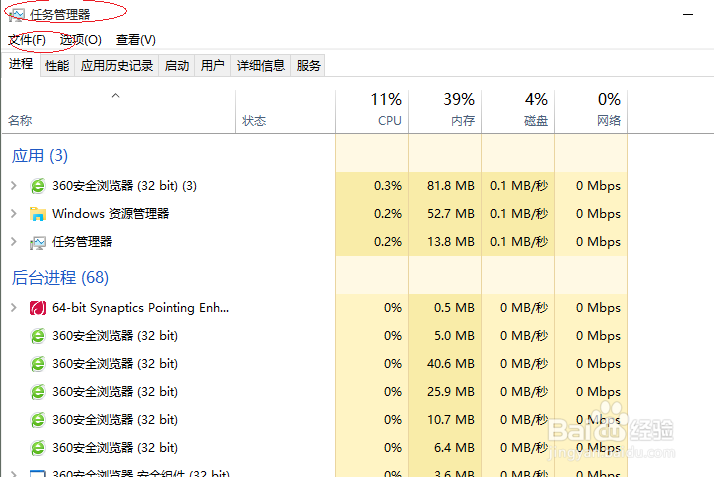Sort by the 4% 磁盘 column header
This screenshot has height=477, width=714.
click(518, 112)
